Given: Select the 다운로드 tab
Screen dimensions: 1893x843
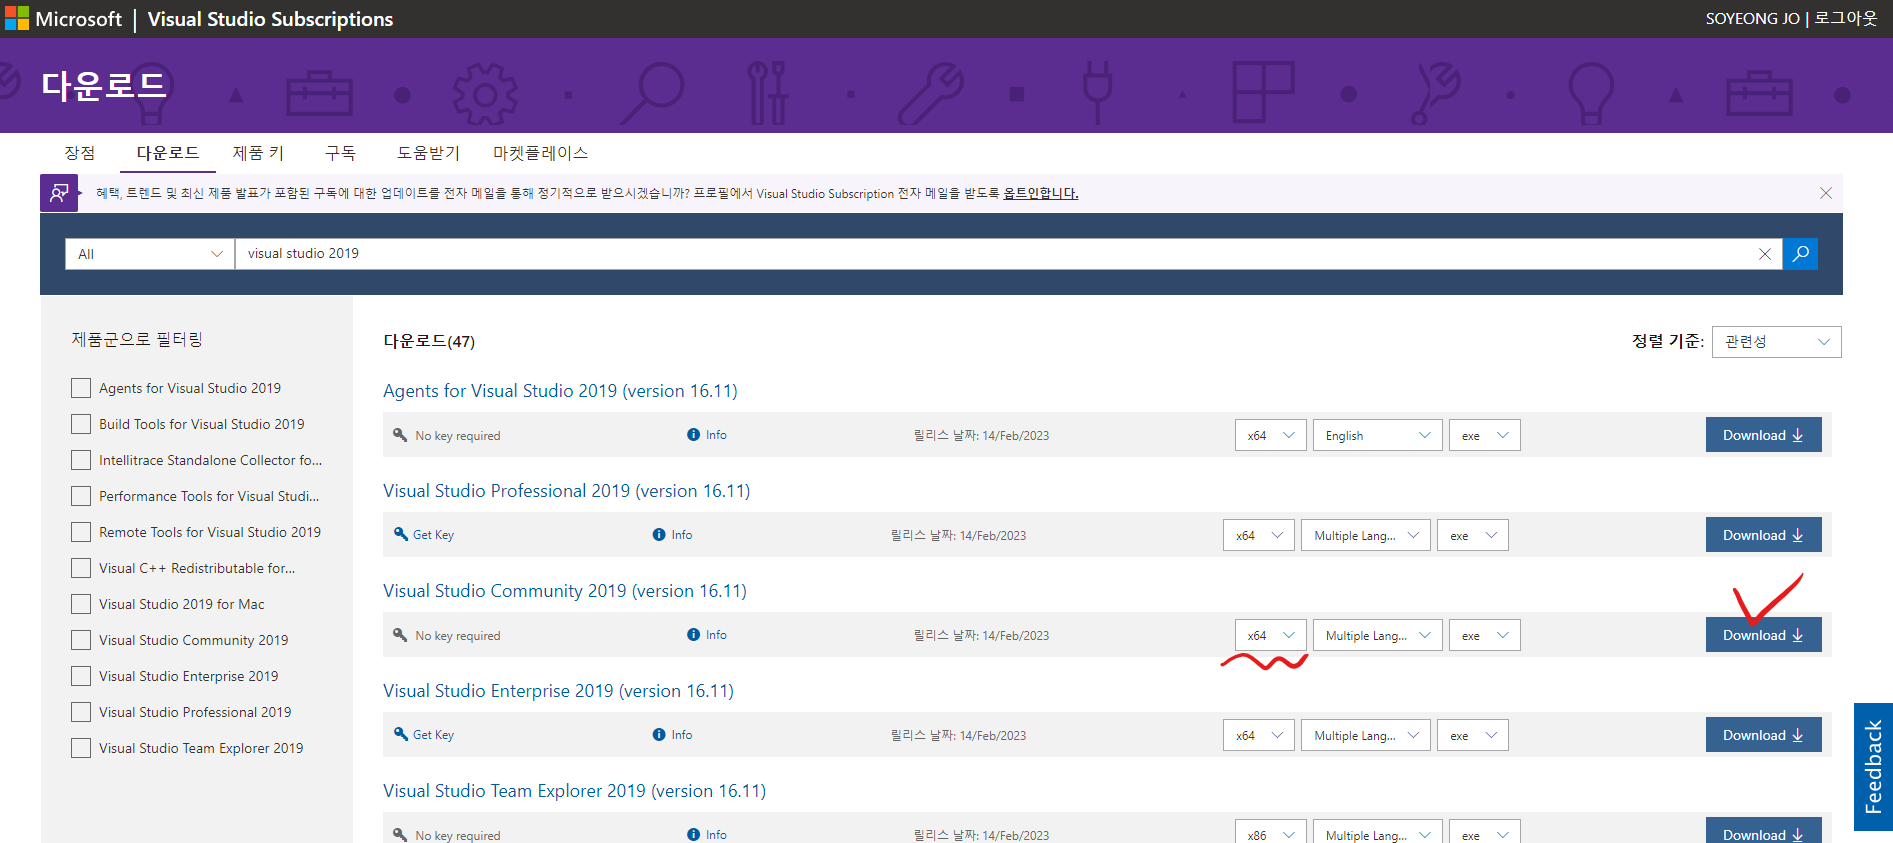Looking at the screenshot, I should point(168,153).
